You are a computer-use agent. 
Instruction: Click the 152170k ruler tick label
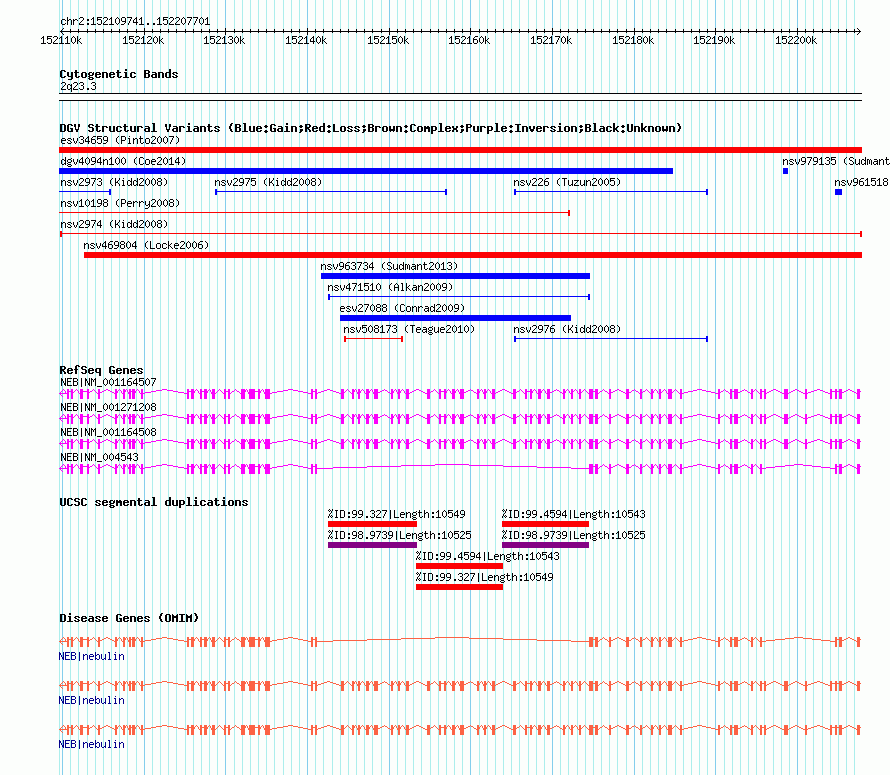tap(551, 40)
